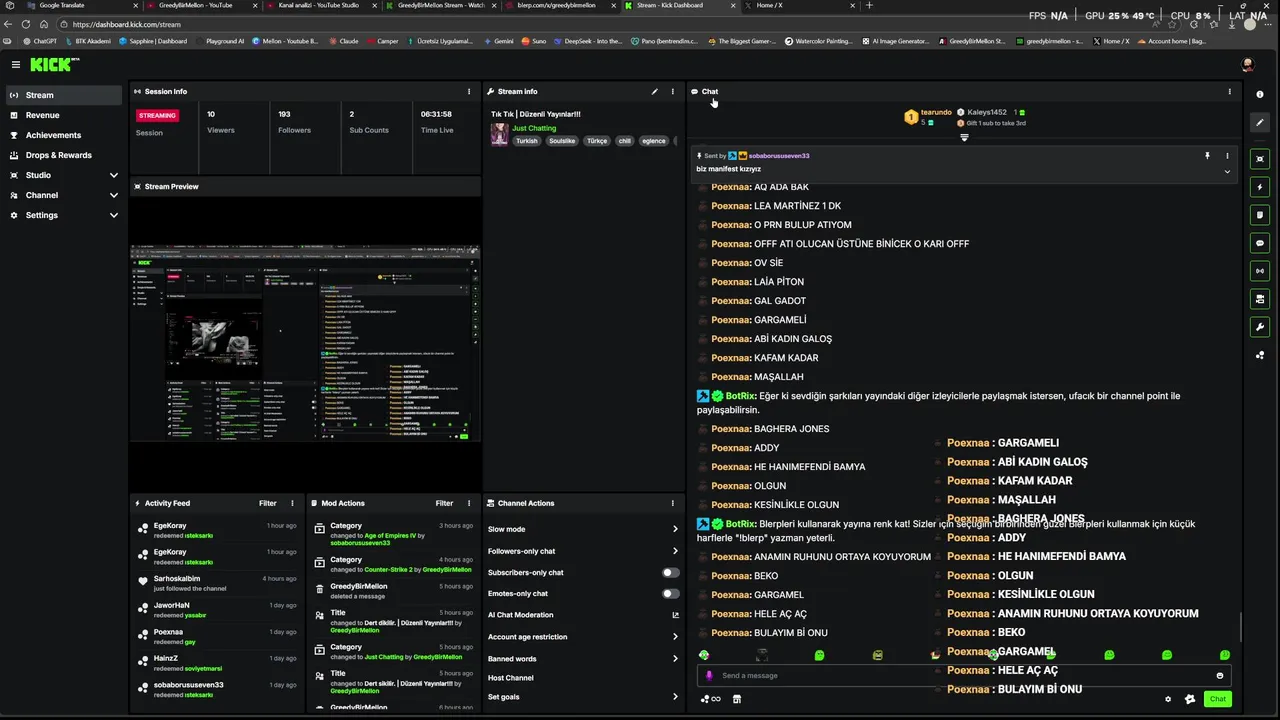Viewport: 1280px width, 720px height.
Task: Open Activity Feed Filter dropdown
Action: 267,503
